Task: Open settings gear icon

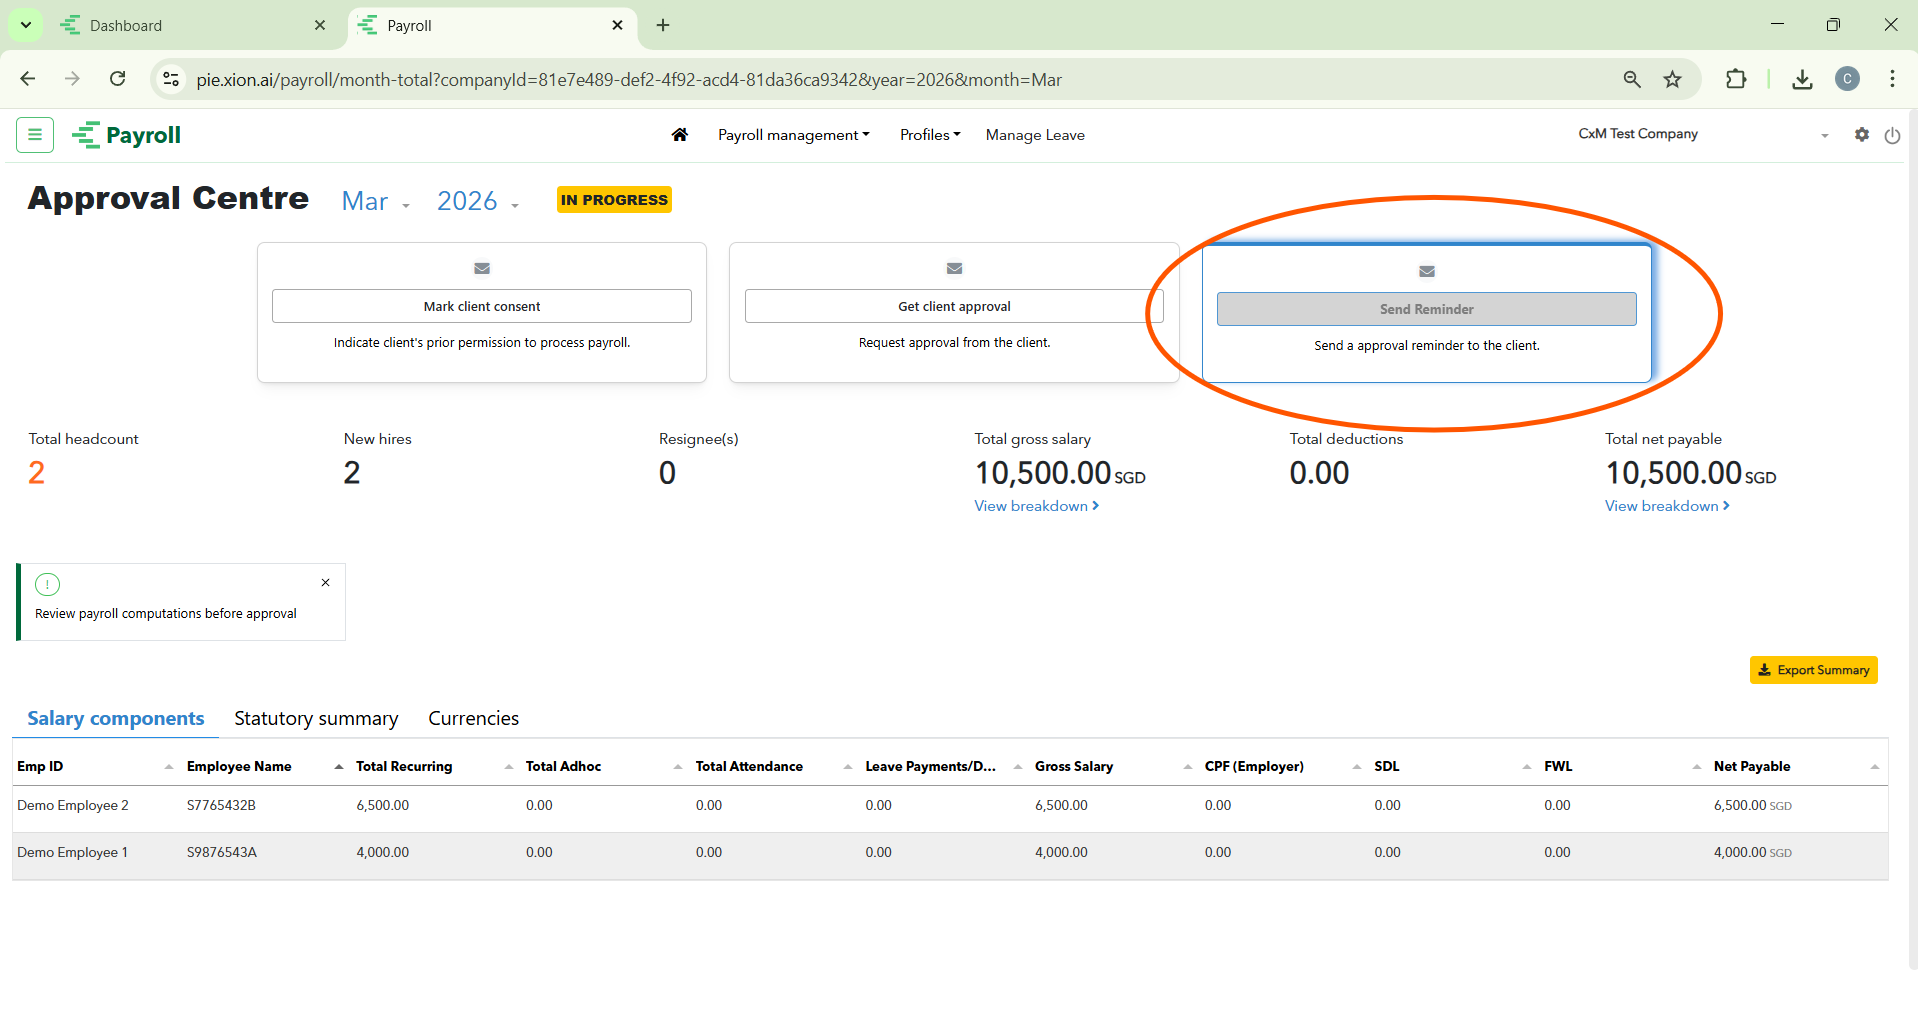Action: pyautogui.click(x=1861, y=134)
